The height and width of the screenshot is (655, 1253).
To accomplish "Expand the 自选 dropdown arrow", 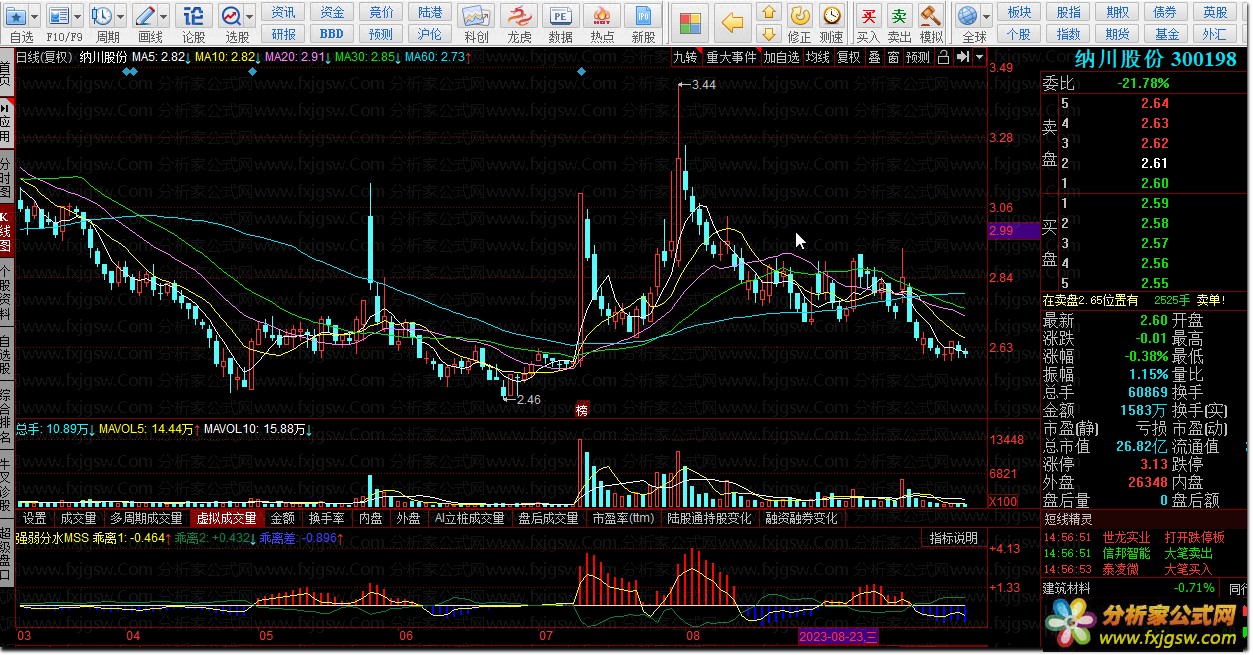I will (36, 16).
